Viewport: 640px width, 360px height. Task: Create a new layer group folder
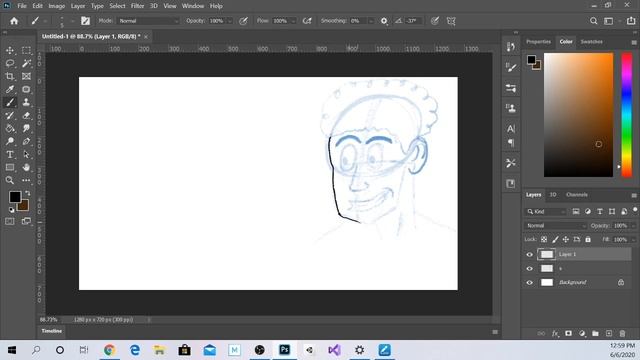tap(595, 333)
